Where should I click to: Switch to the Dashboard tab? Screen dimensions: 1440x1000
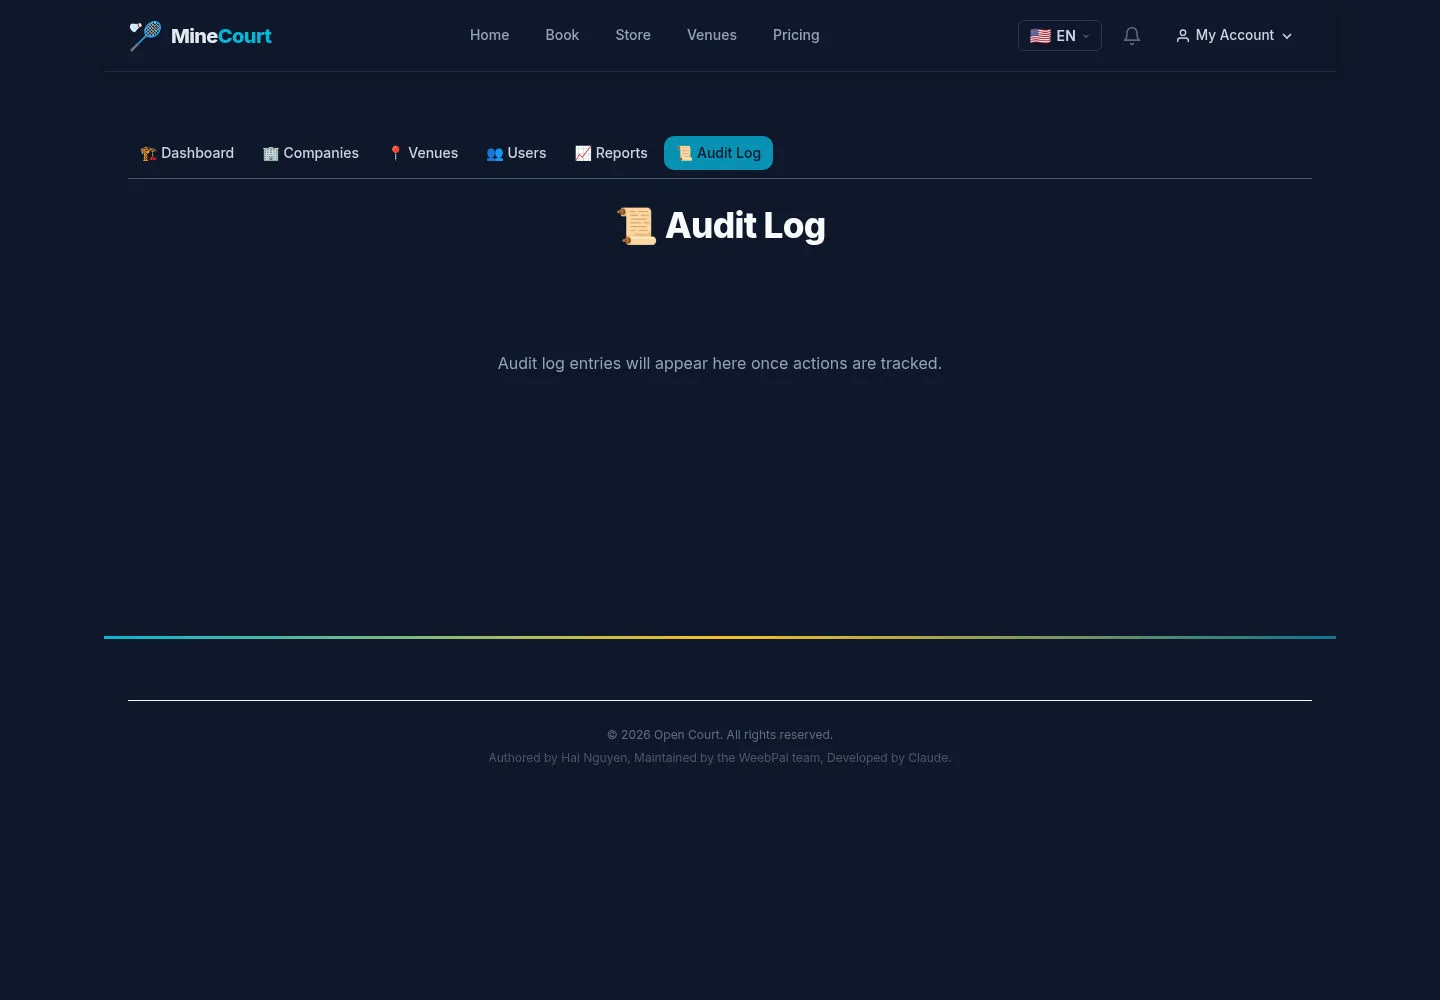pyautogui.click(x=187, y=153)
